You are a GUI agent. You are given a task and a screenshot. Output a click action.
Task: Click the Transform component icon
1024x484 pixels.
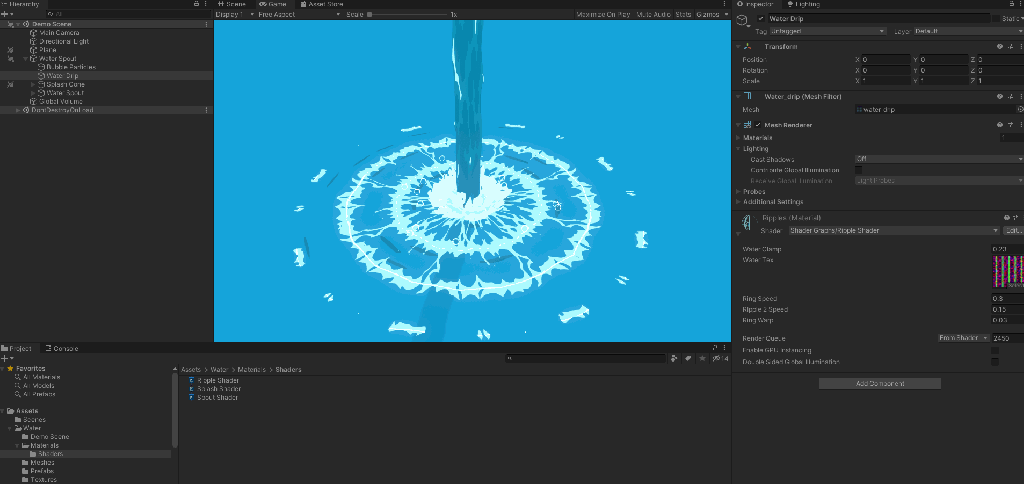coord(747,47)
